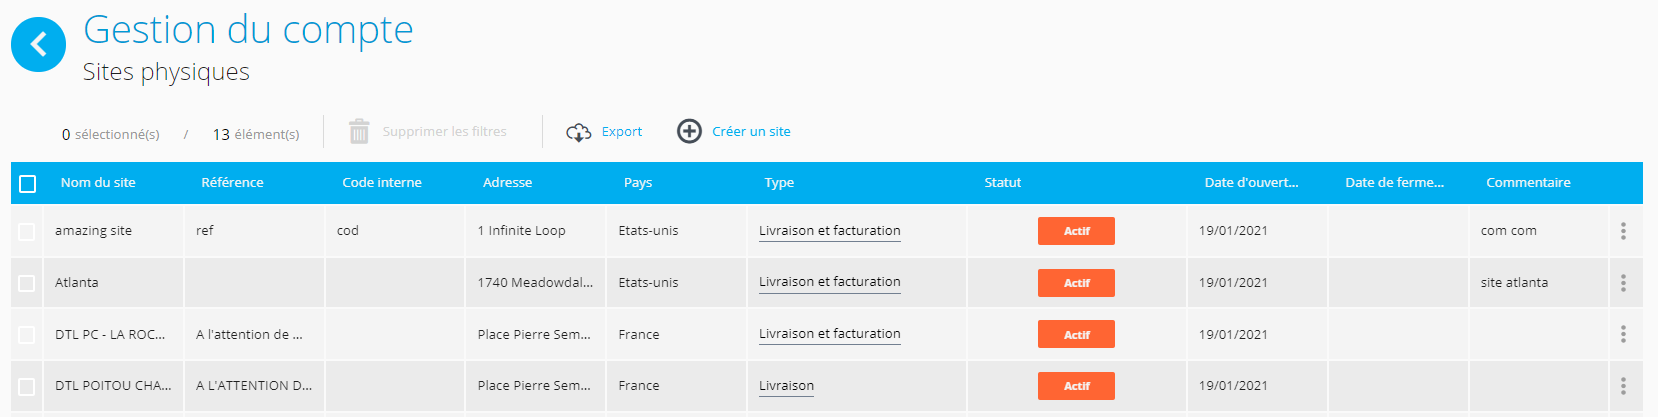Screen dimensions: 1658x417
Task: Click the cloud Export icon
Action: coord(579,132)
